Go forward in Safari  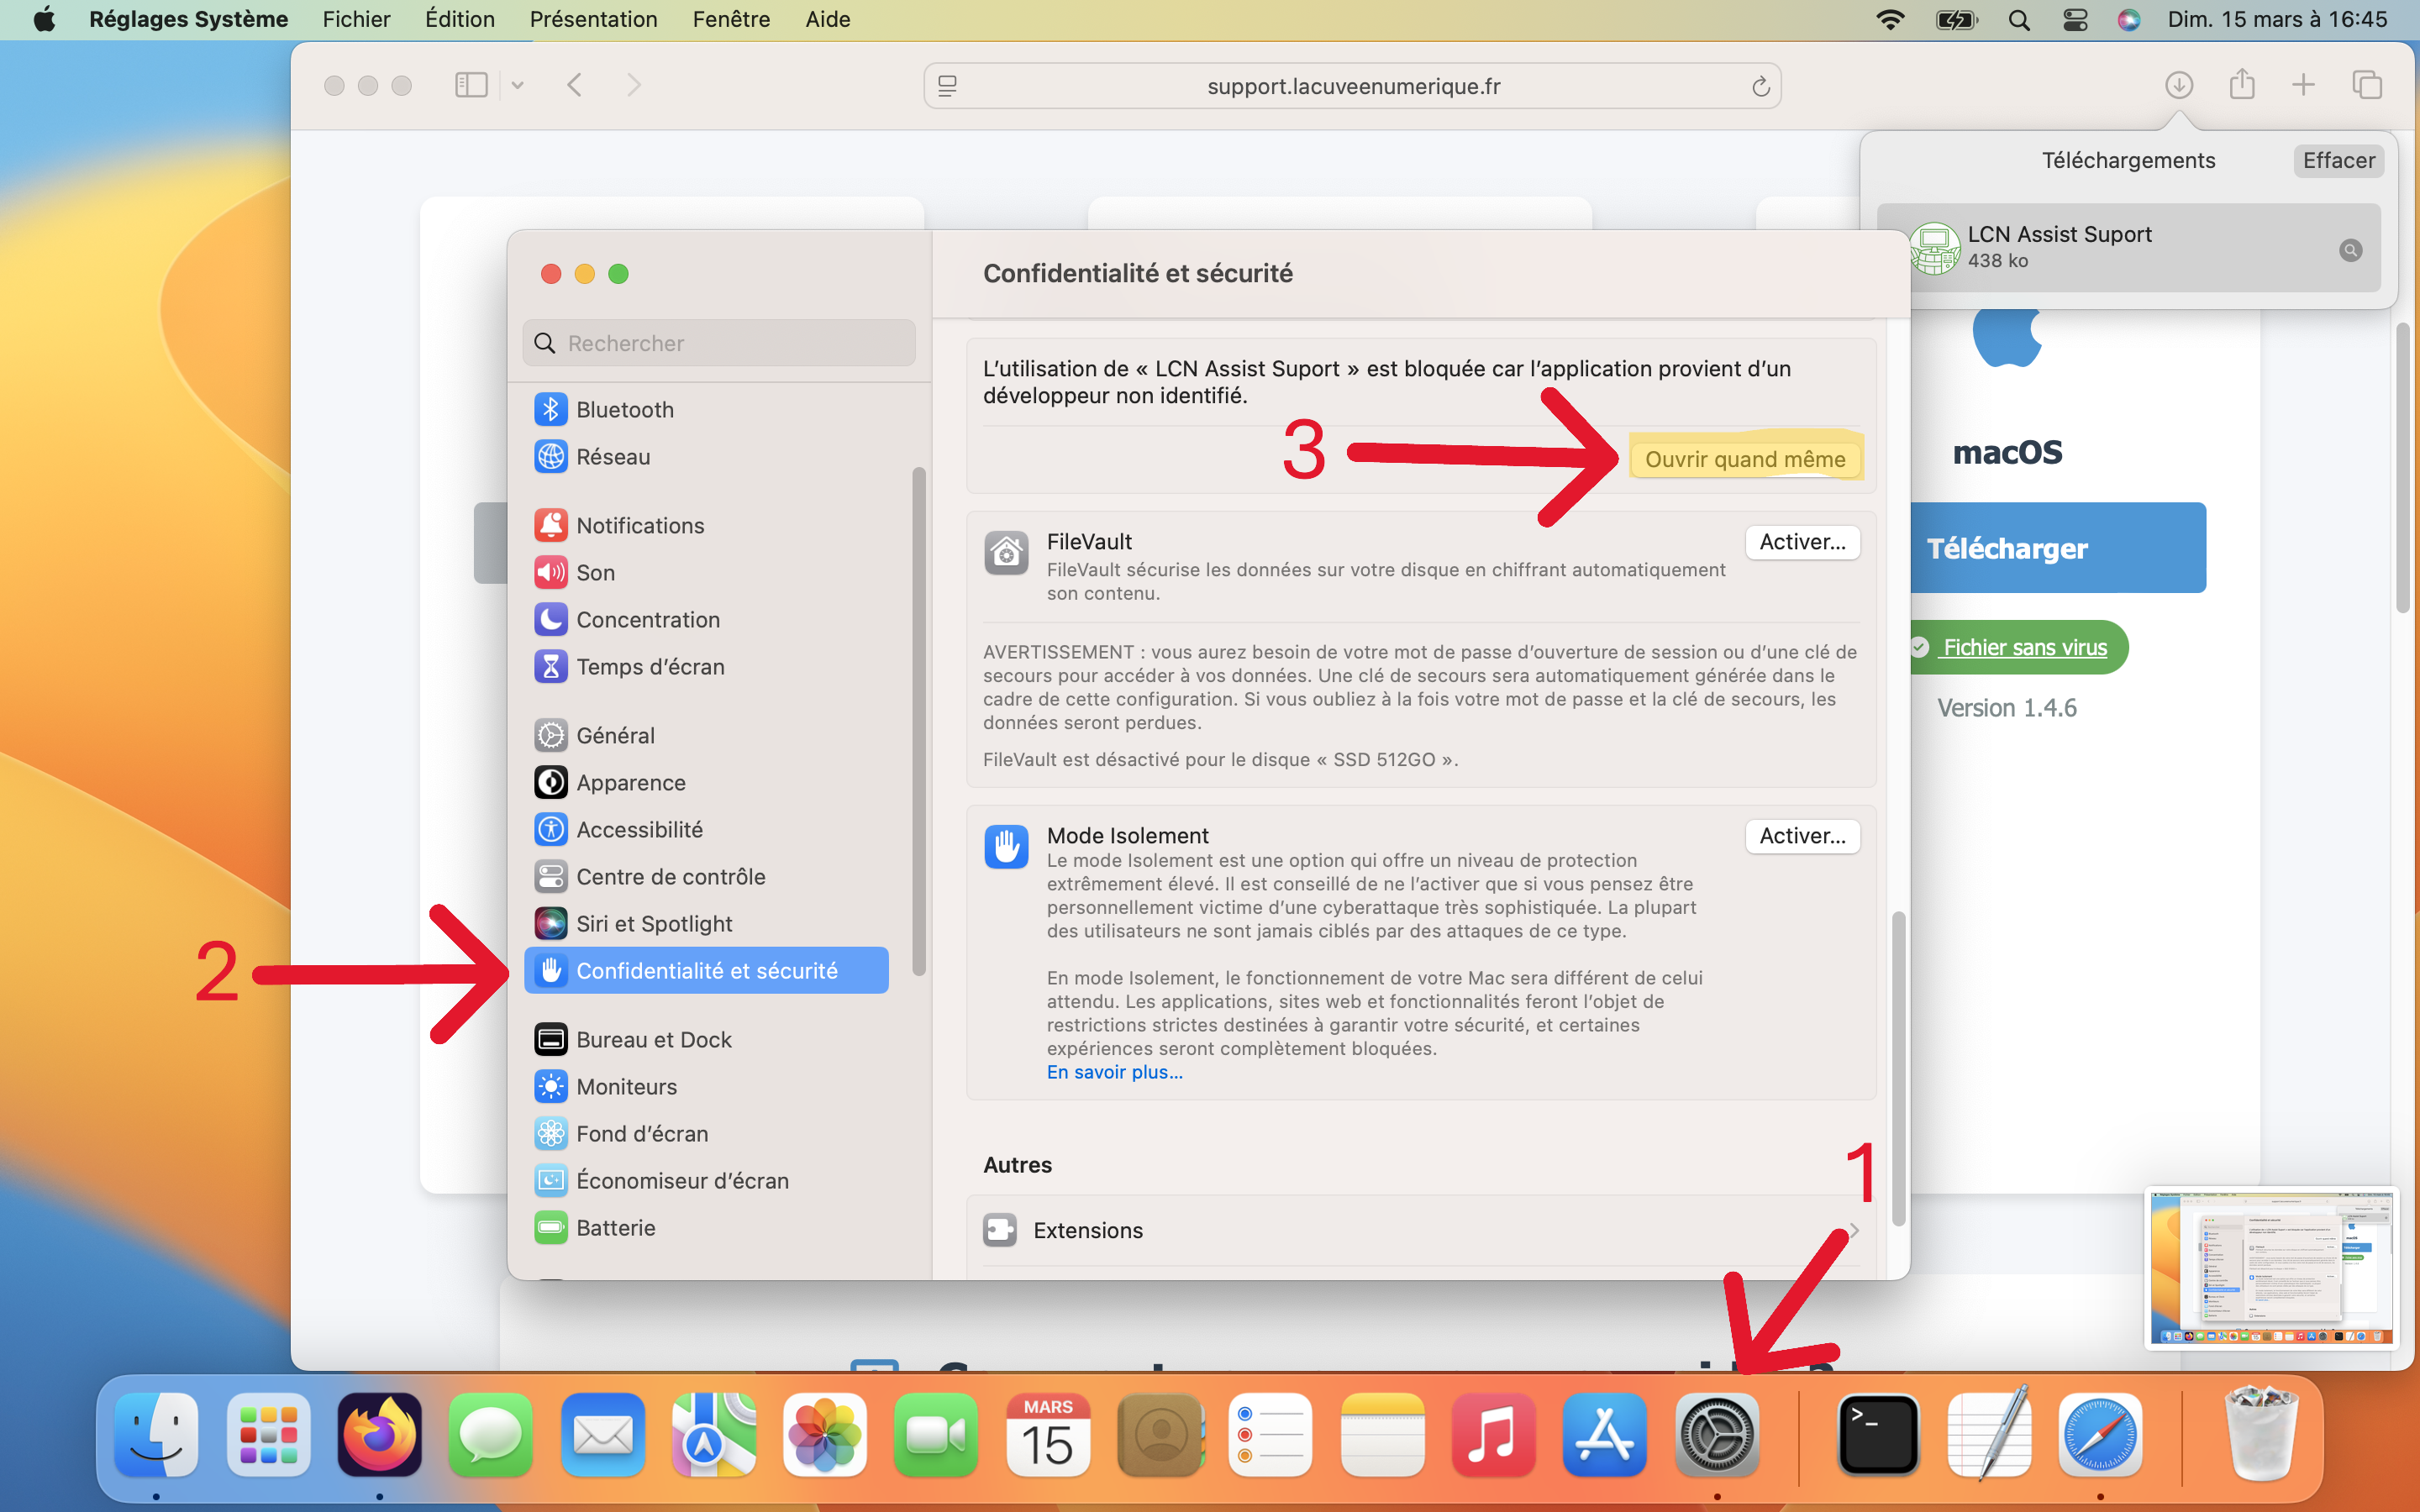pyautogui.click(x=634, y=85)
